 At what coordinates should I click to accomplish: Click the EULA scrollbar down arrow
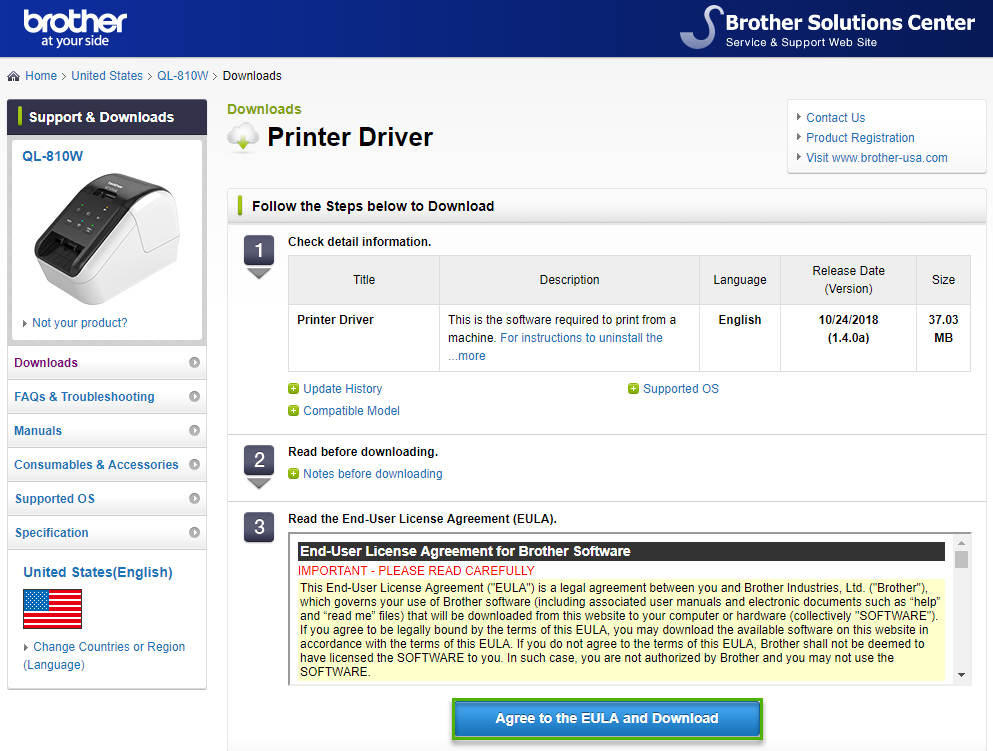(x=962, y=675)
